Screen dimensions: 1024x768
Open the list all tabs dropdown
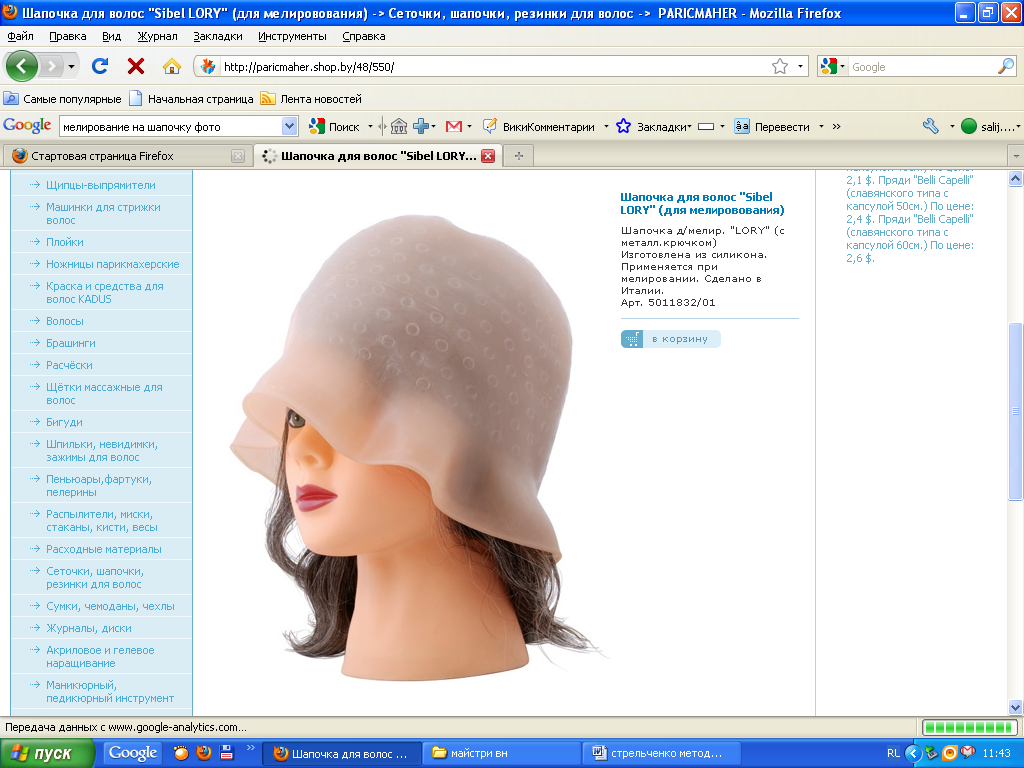point(1016,156)
